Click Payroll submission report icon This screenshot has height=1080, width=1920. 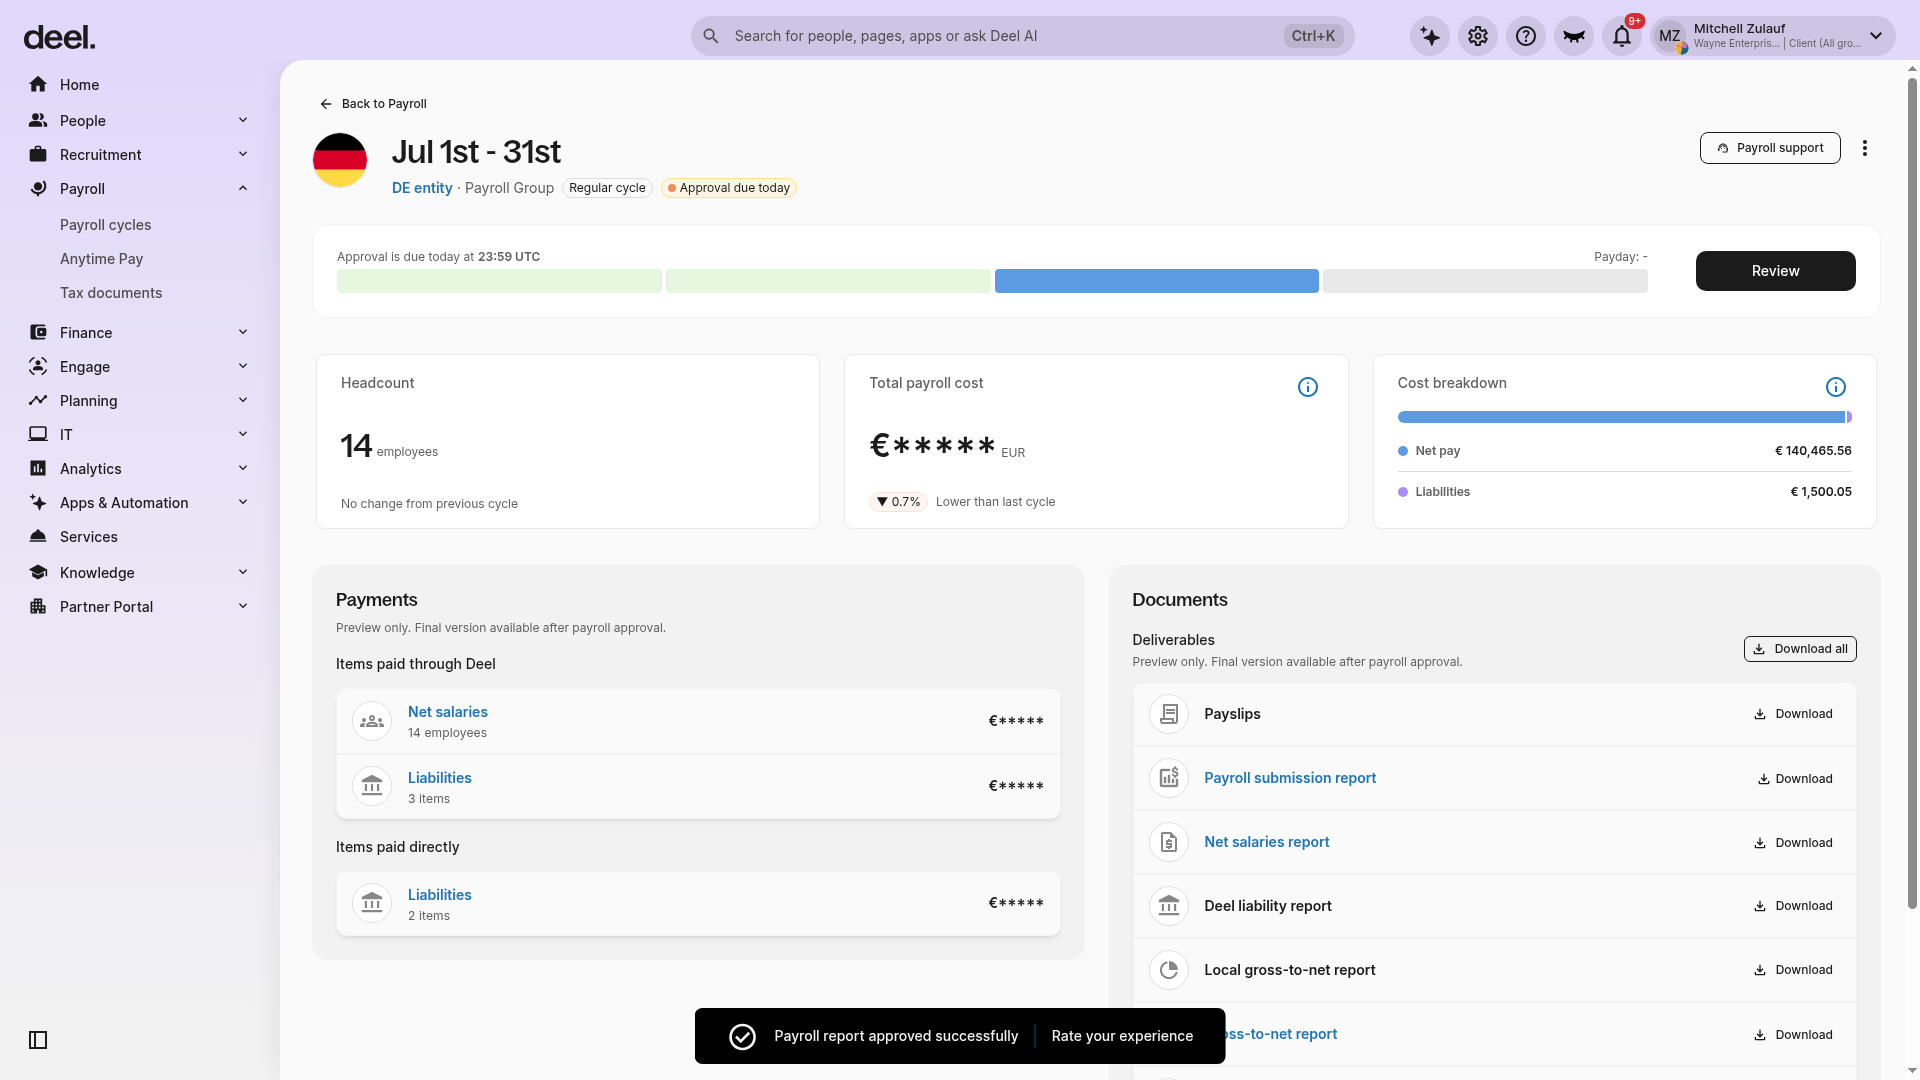pyautogui.click(x=1169, y=778)
